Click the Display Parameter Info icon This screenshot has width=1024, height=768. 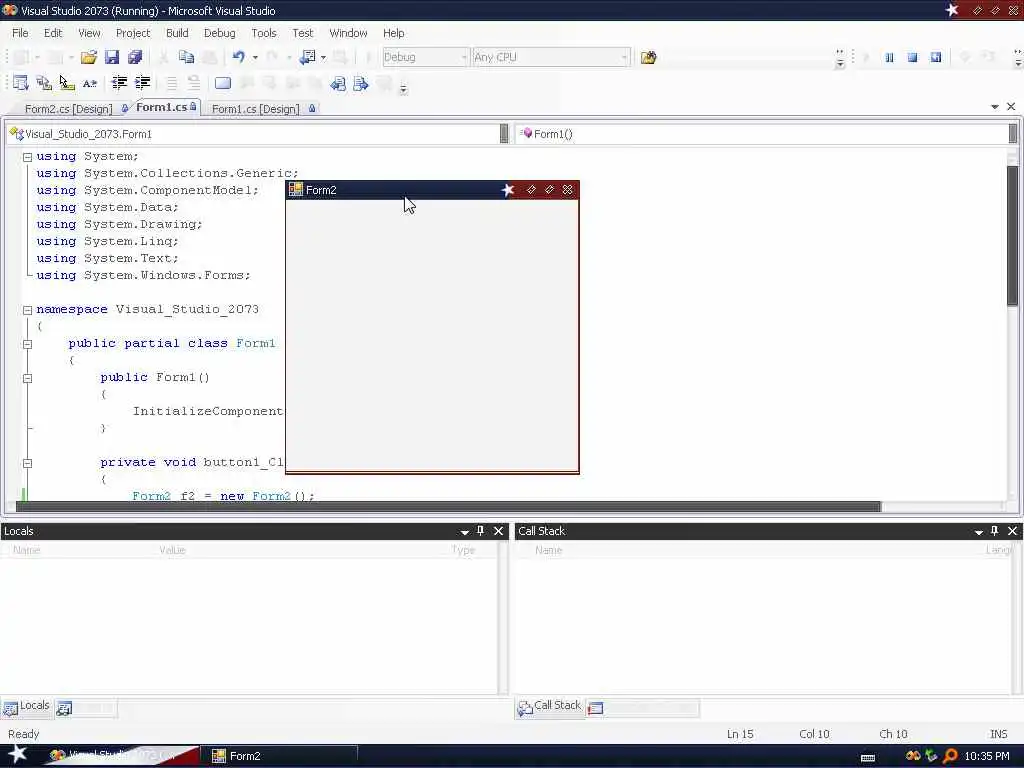click(44, 83)
